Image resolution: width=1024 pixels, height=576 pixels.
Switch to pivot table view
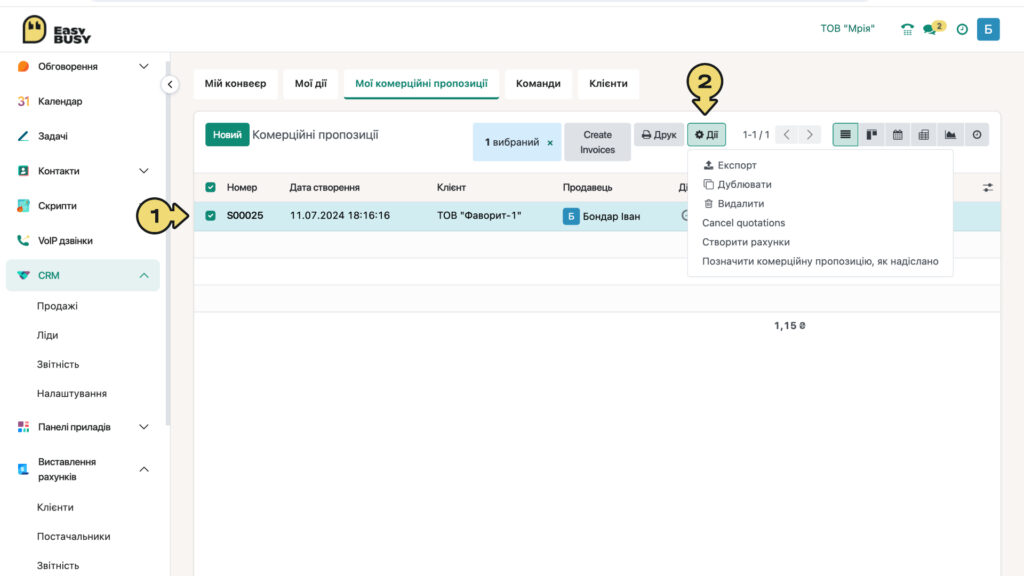pyautogui.click(x=923, y=135)
